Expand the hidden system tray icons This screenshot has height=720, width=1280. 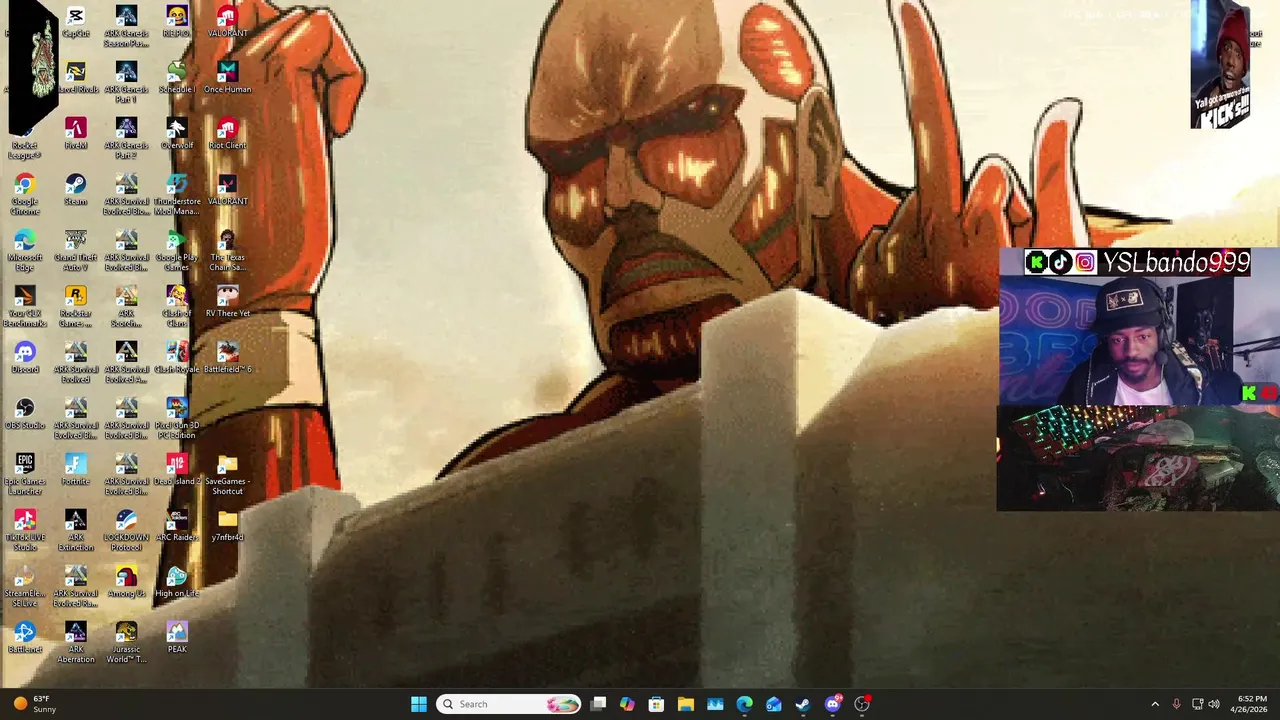[x=1155, y=704]
